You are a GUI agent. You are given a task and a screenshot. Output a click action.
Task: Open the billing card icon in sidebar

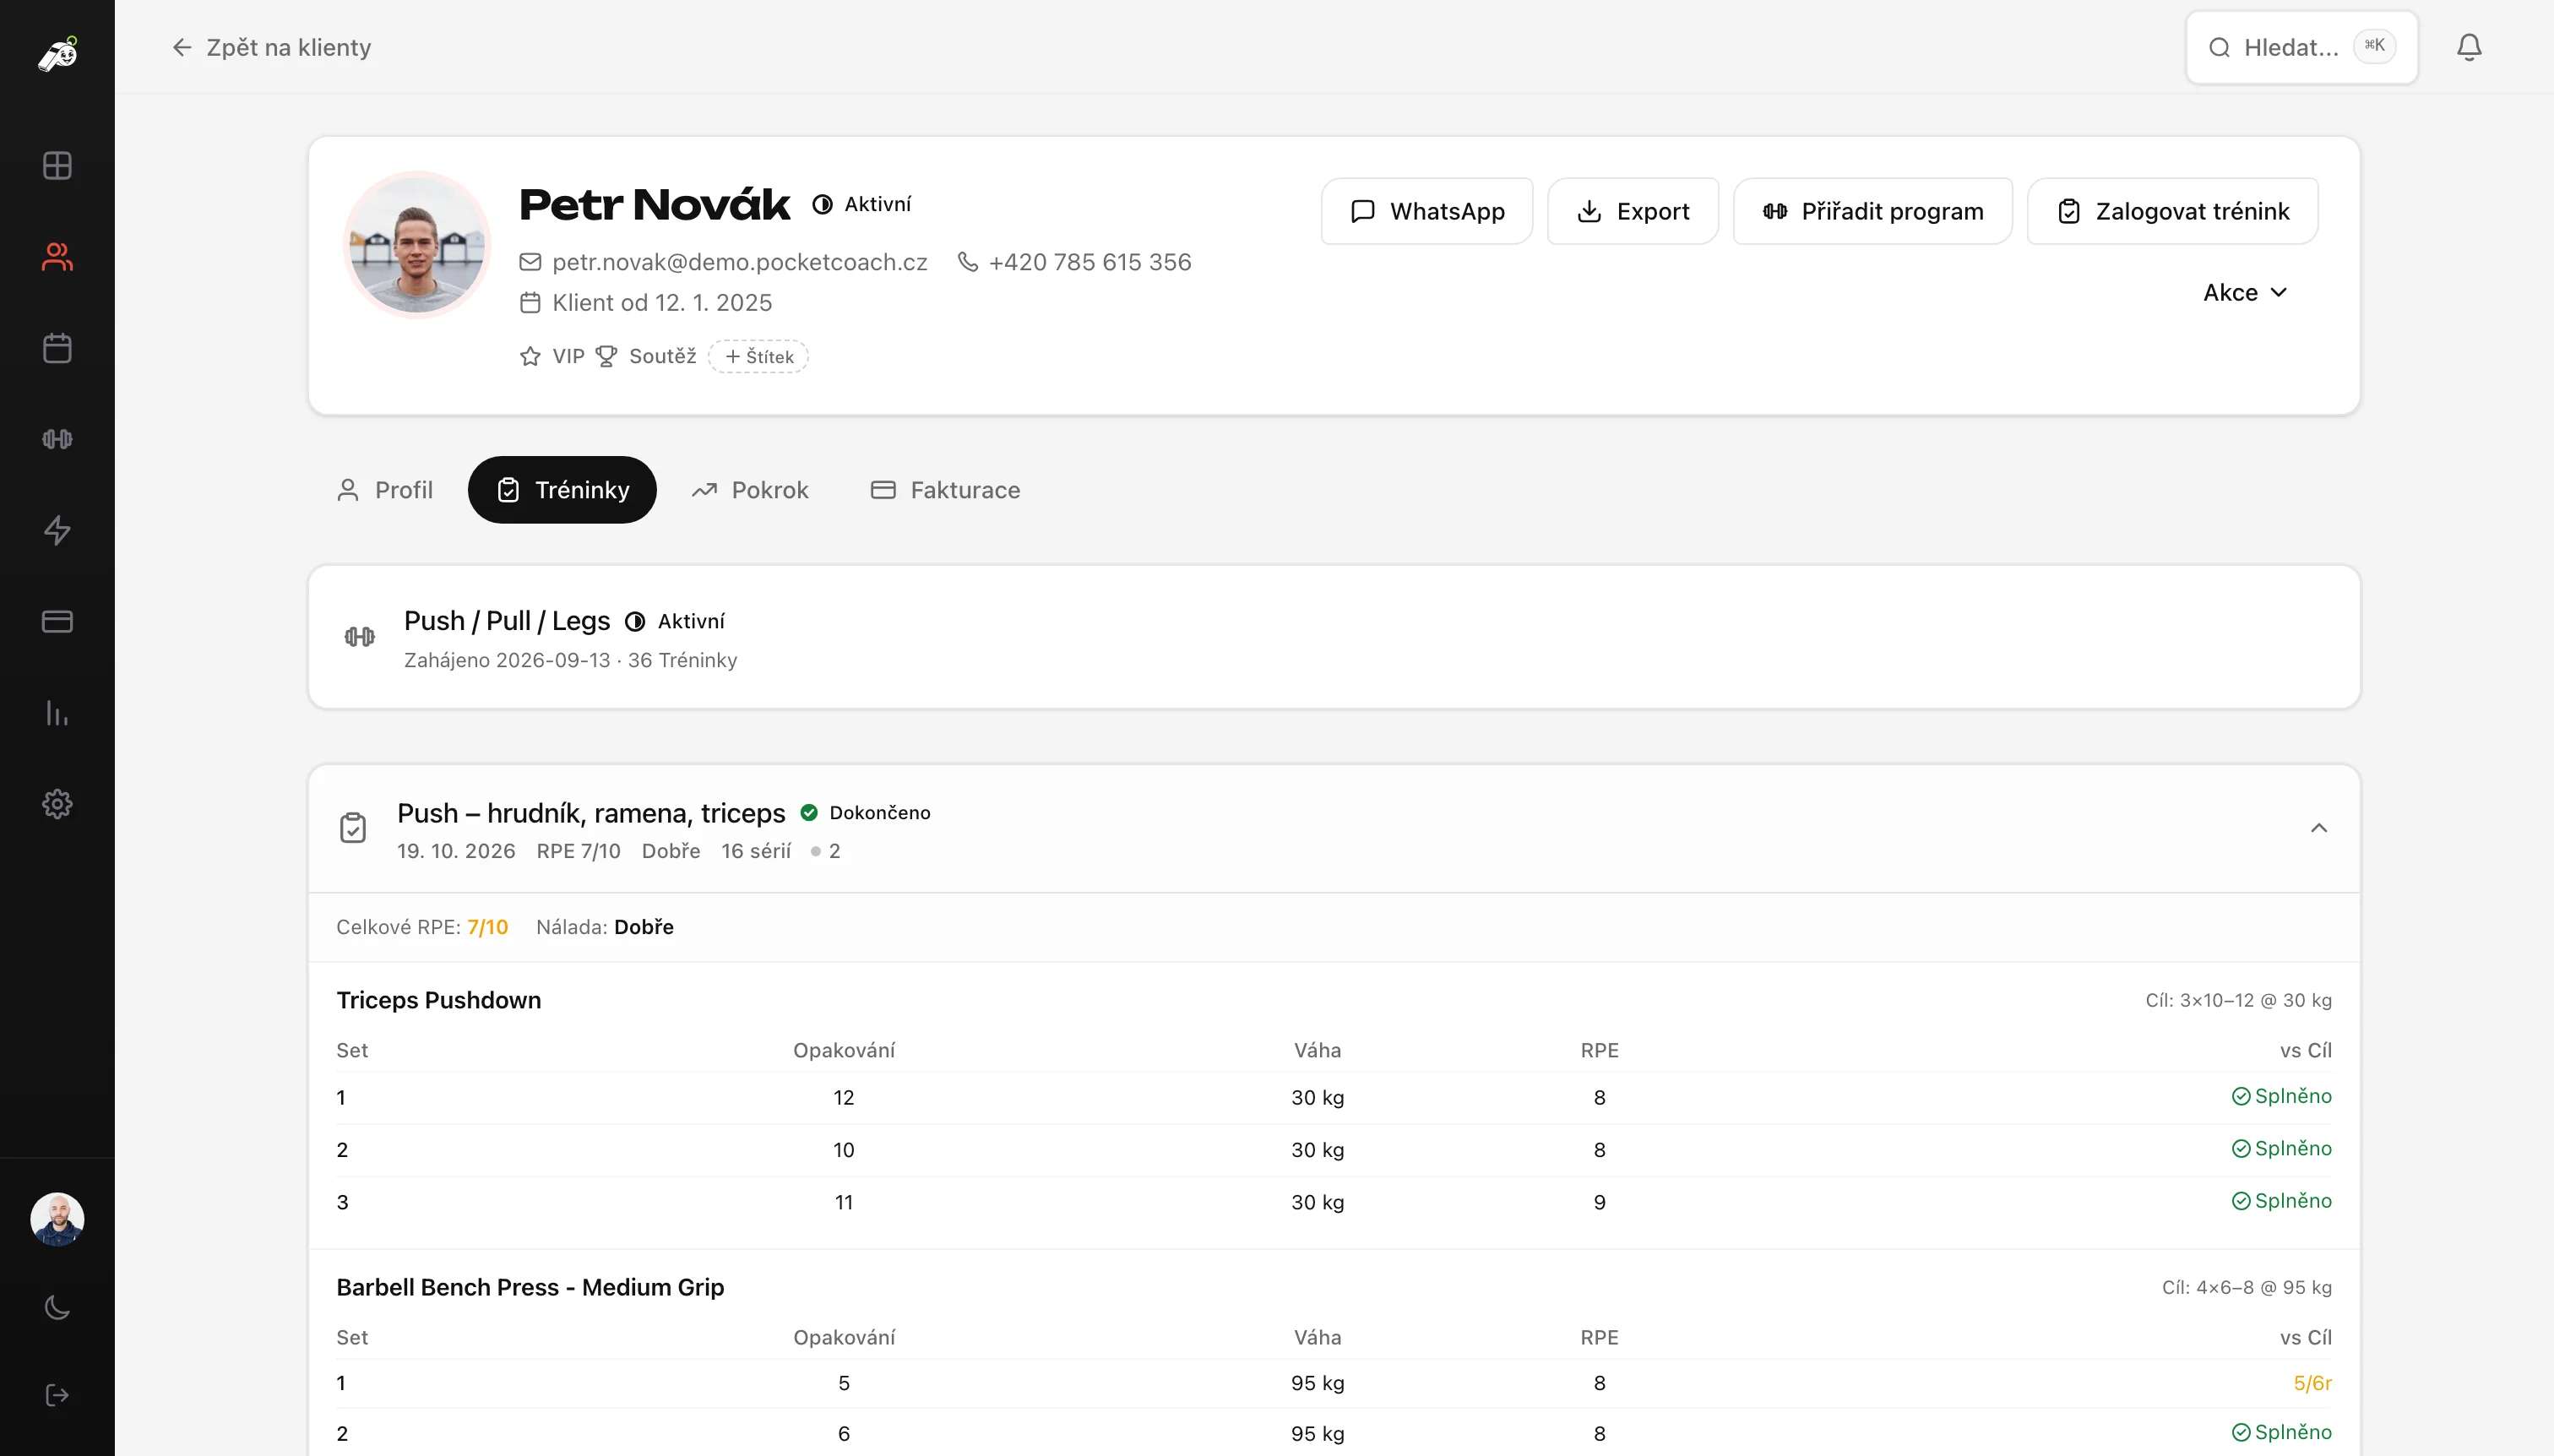57,621
